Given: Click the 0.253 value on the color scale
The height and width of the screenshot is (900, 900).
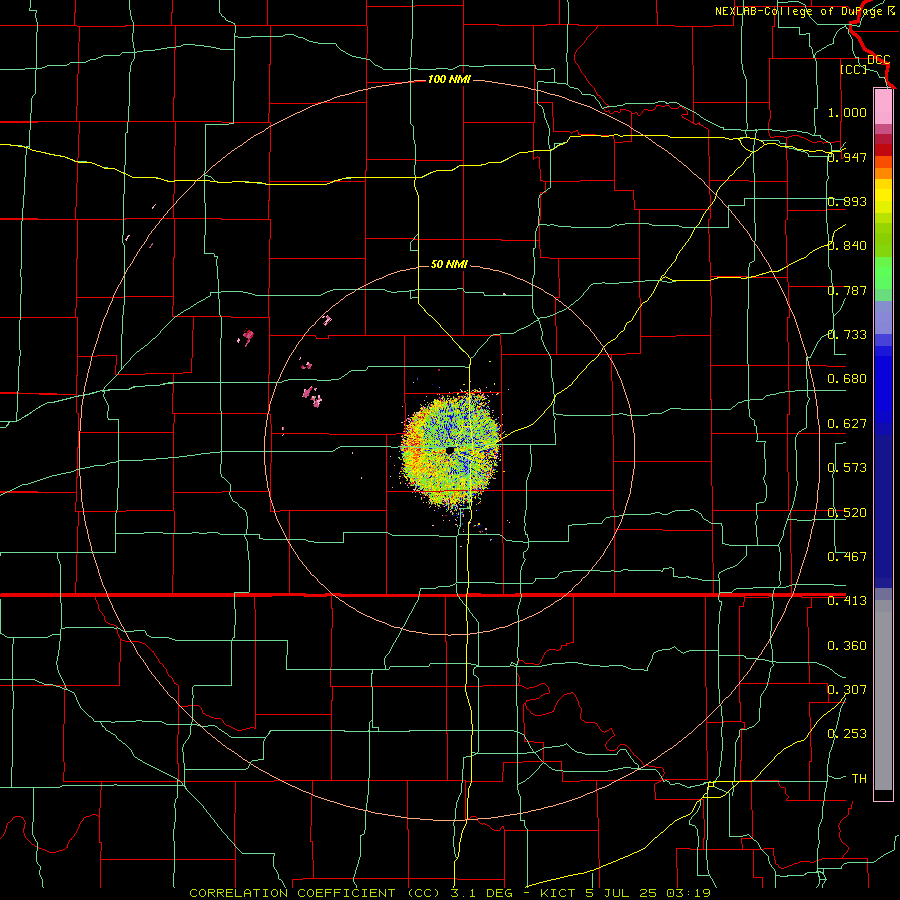Looking at the screenshot, I should 847,734.
